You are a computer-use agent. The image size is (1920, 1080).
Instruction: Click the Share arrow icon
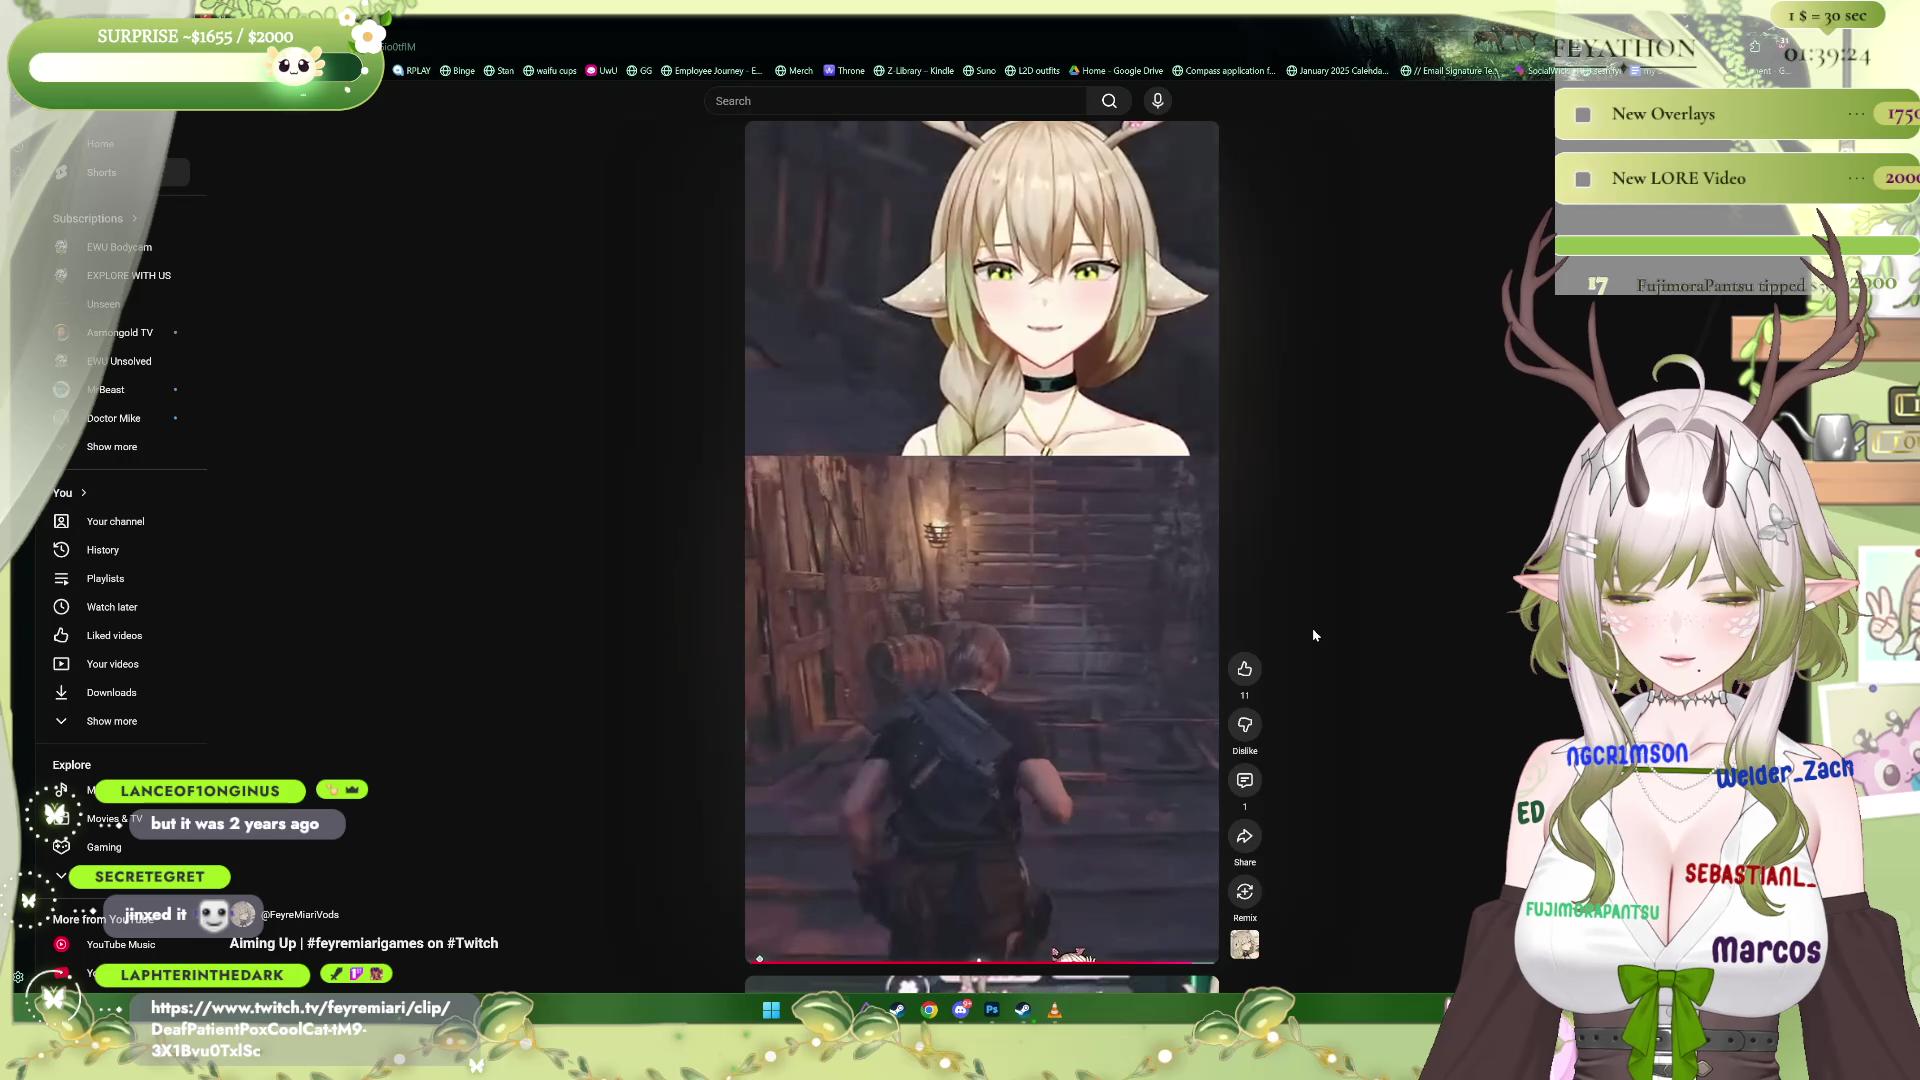click(x=1244, y=837)
